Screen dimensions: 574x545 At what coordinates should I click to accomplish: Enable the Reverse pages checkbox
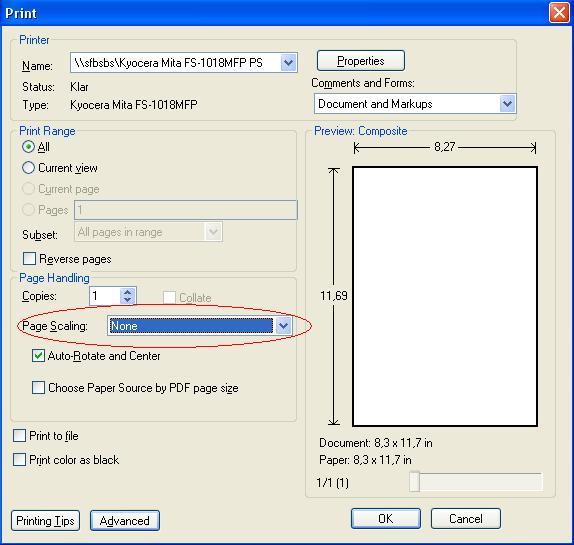pos(29,258)
